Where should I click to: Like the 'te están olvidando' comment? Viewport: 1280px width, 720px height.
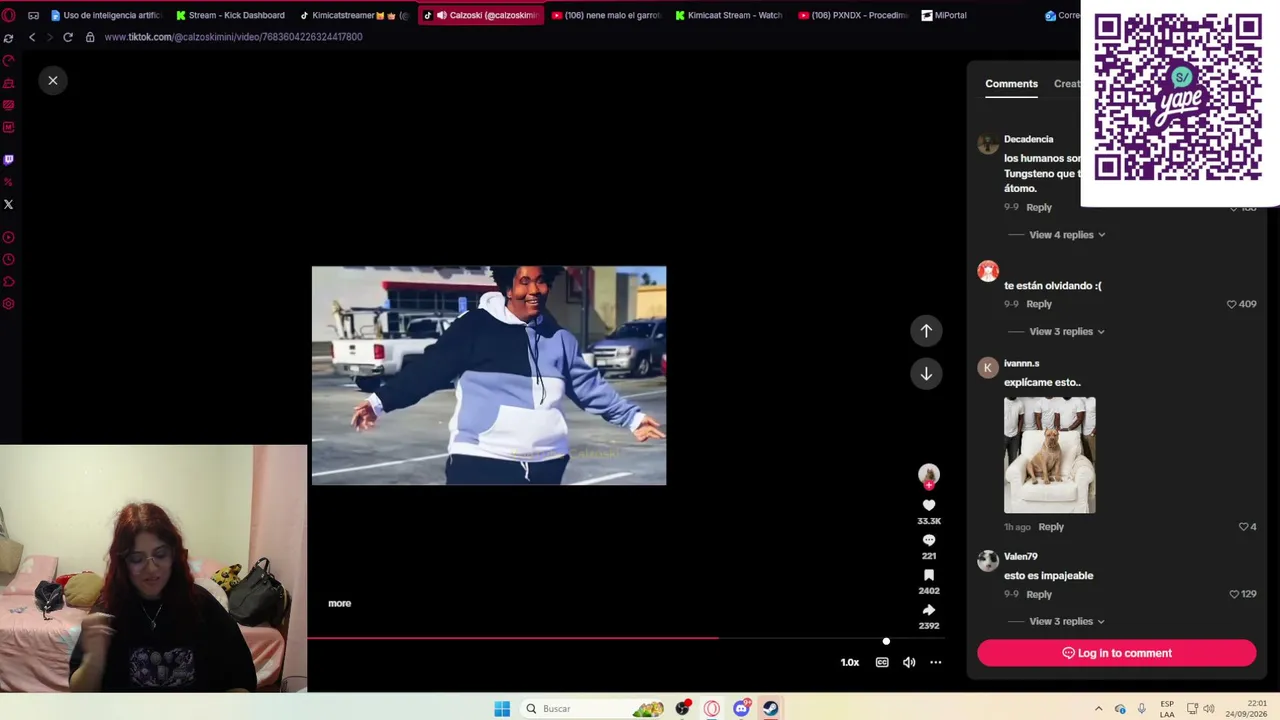[1232, 304]
